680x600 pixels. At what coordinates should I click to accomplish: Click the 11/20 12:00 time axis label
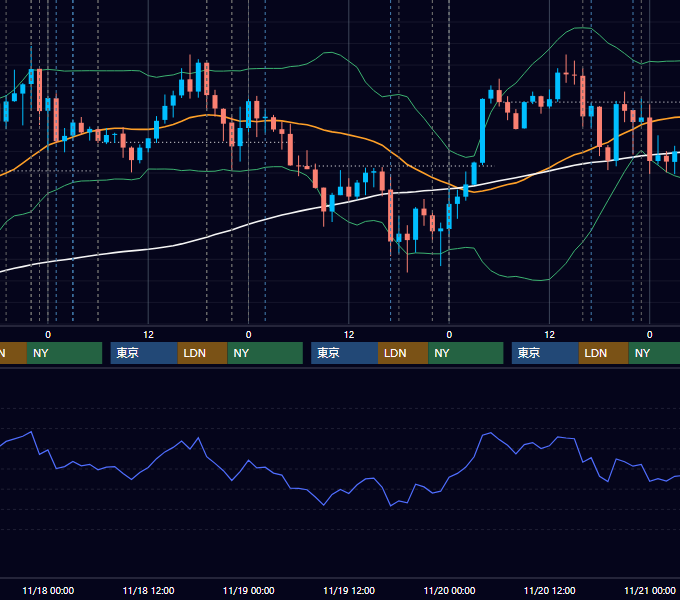tap(549, 590)
